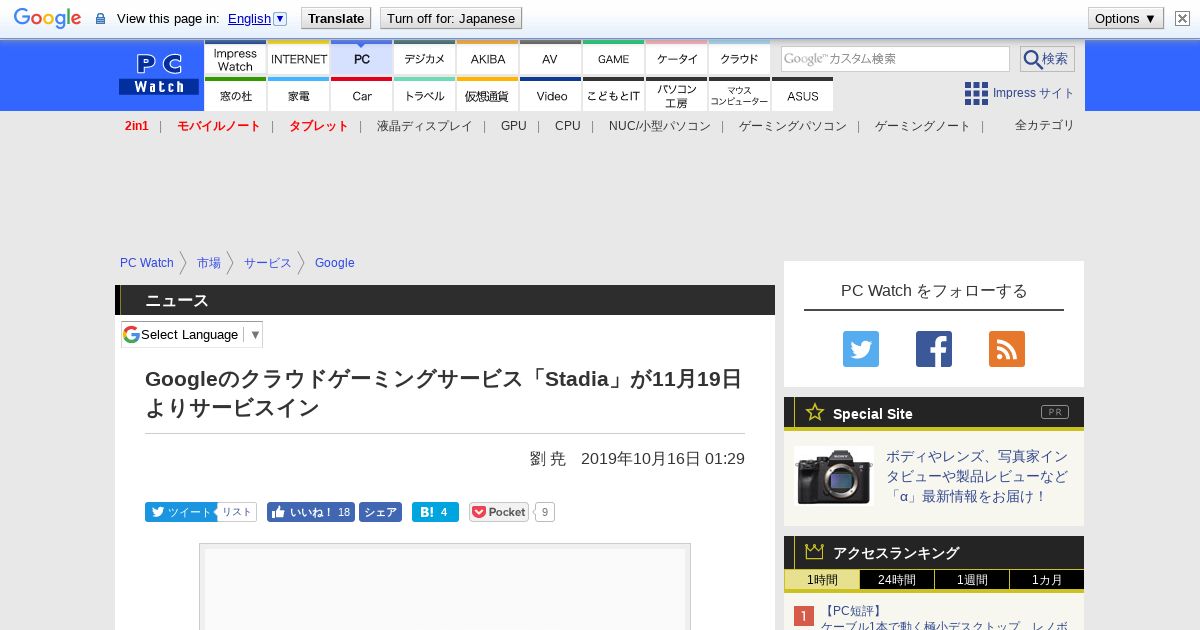Open the パソコン工房 tab
Viewport: 1200px width, 630px height.
click(677, 95)
